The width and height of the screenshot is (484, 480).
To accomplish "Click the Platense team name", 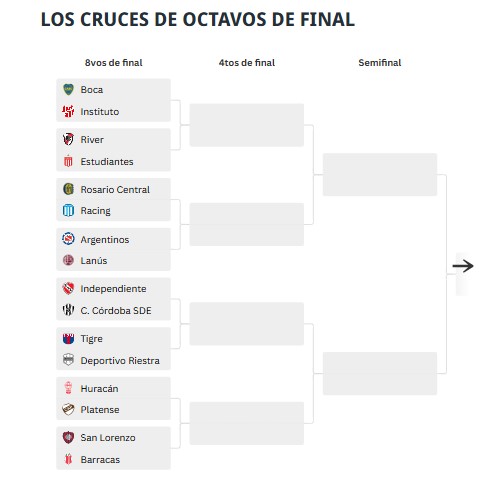I will 100,410.
